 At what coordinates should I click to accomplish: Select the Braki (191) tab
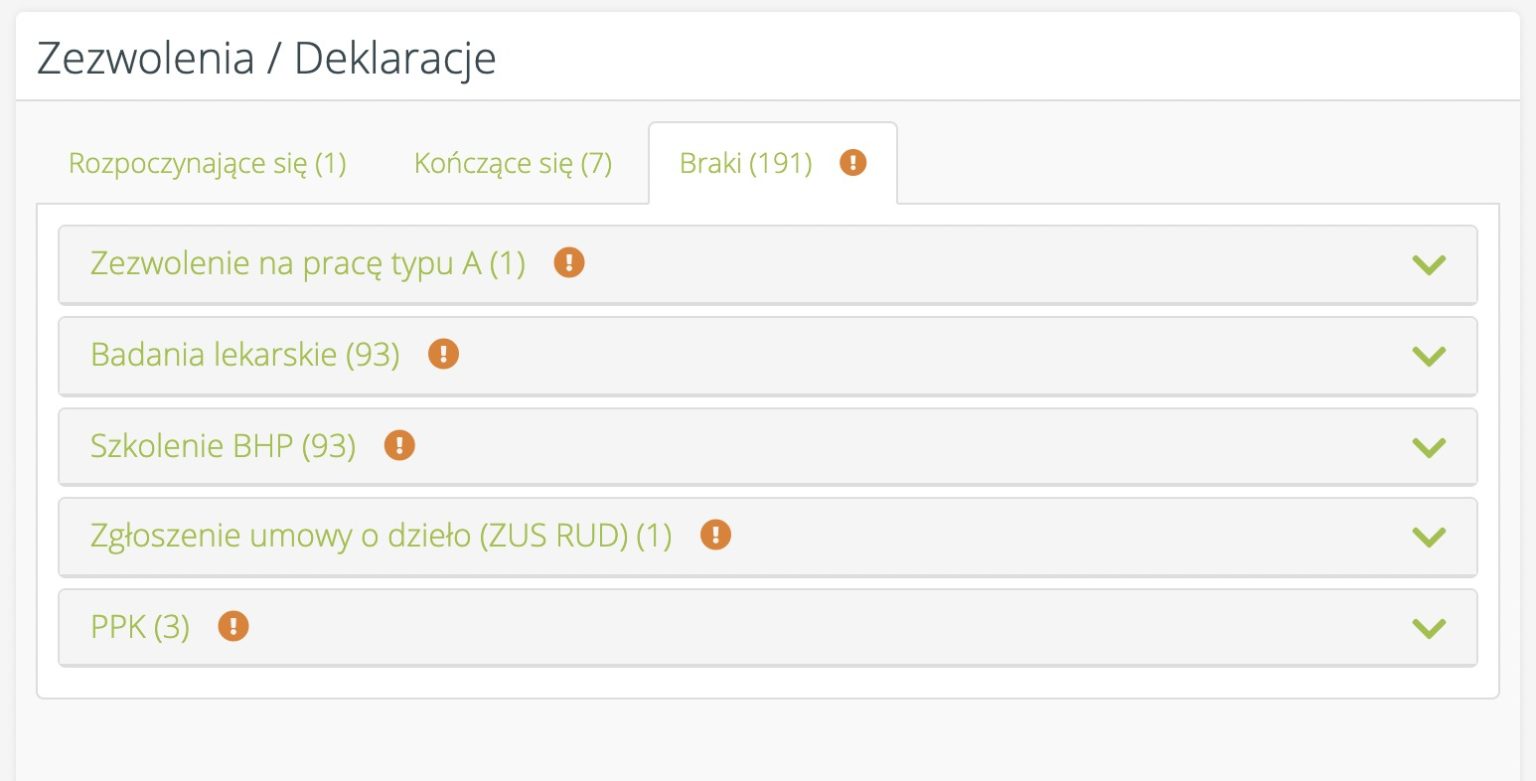(x=745, y=163)
